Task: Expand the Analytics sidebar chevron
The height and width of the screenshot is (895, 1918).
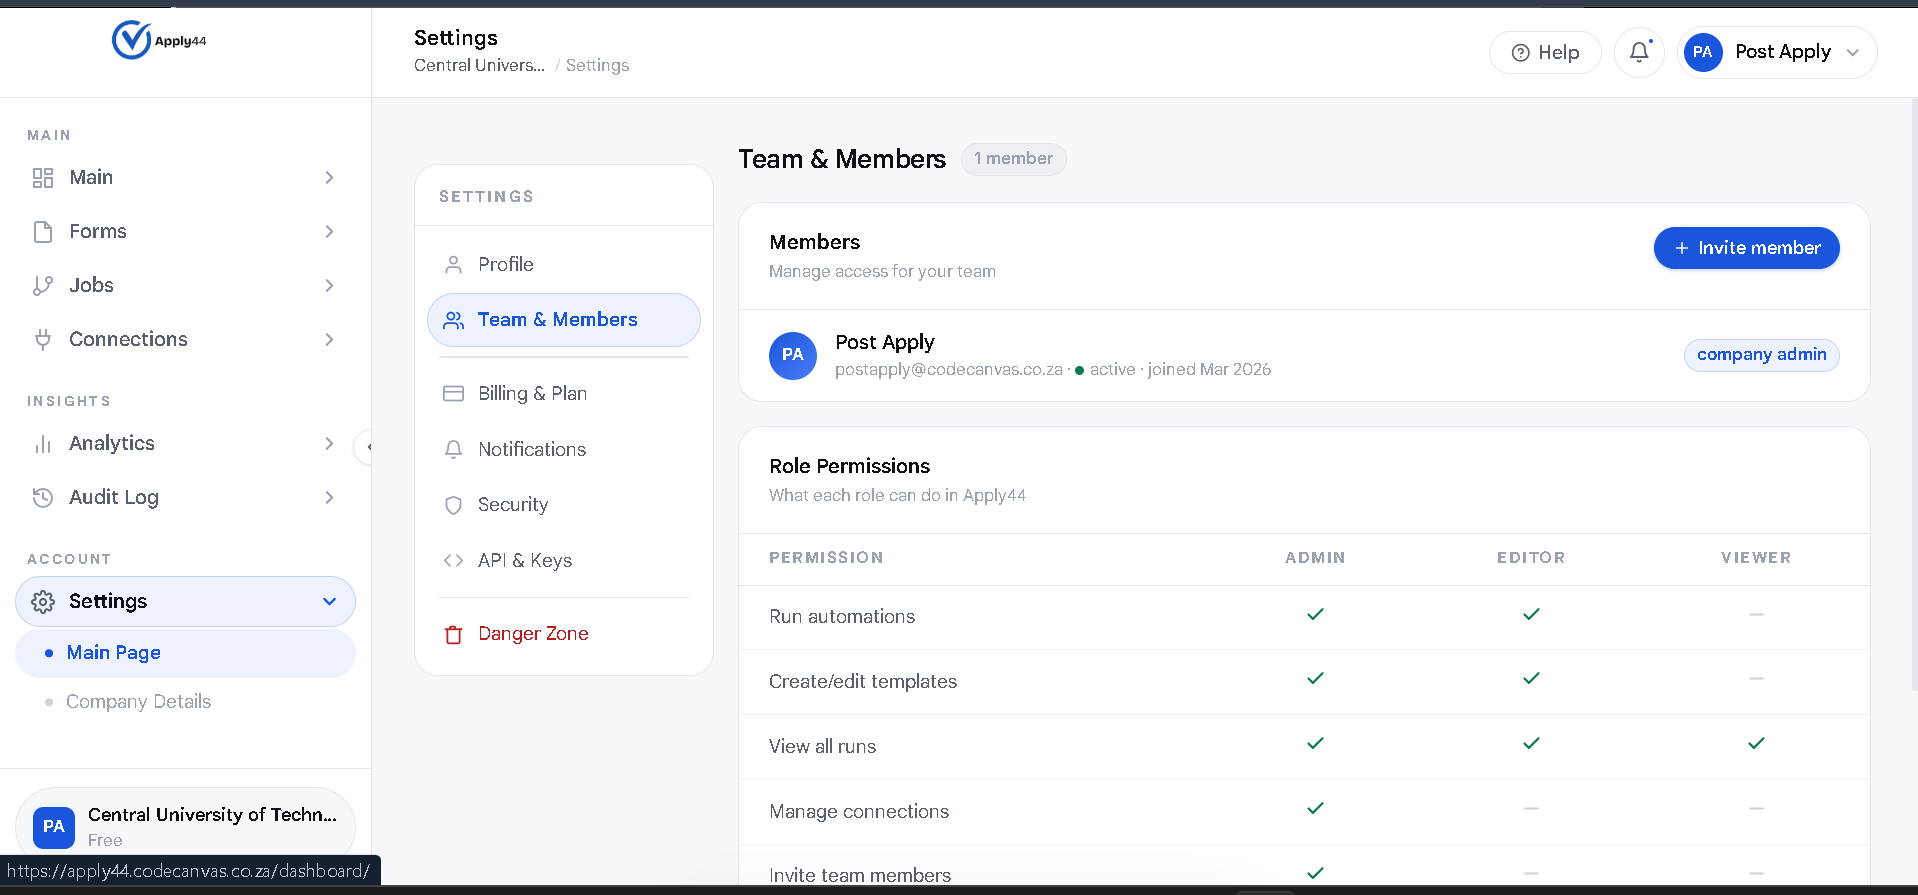Action: pyautogui.click(x=329, y=444)
